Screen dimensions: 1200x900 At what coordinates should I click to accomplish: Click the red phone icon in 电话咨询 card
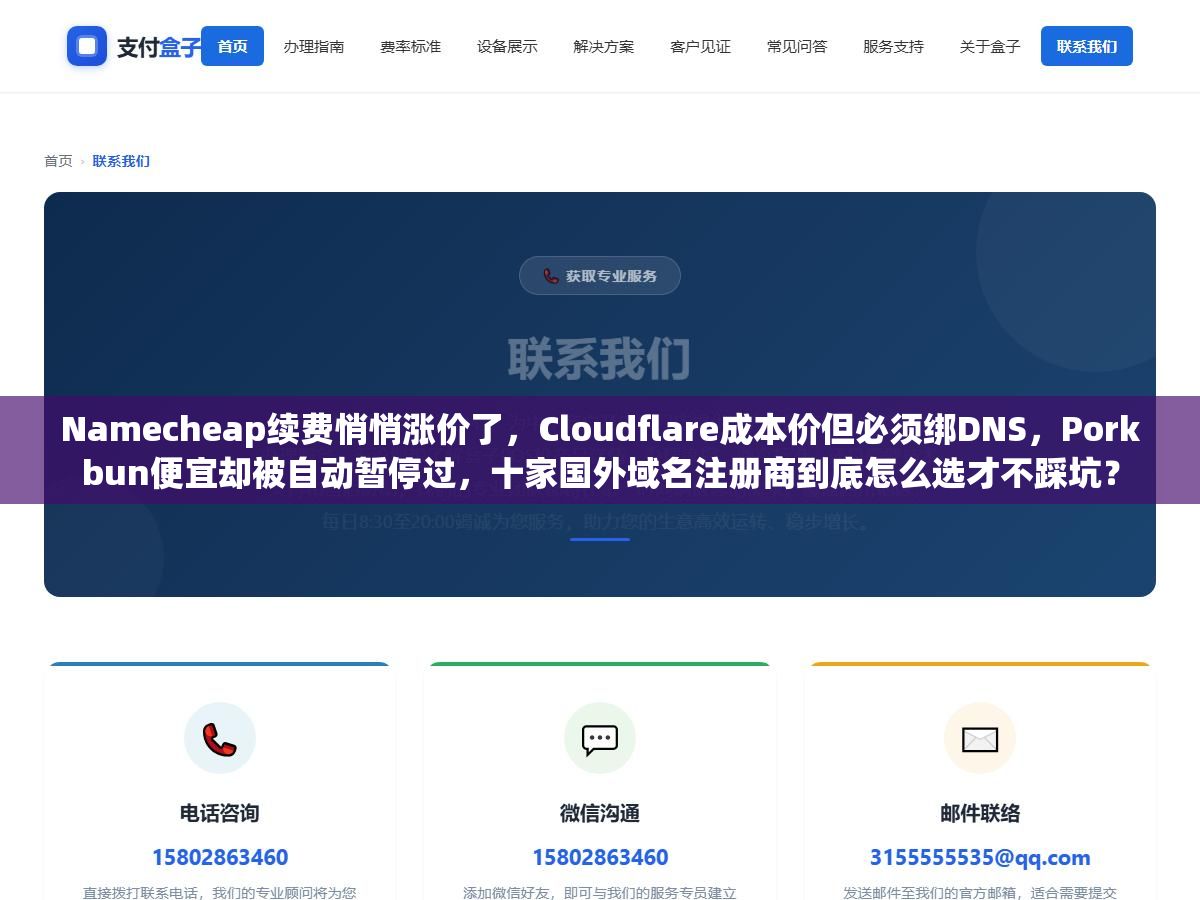point(220,739)
